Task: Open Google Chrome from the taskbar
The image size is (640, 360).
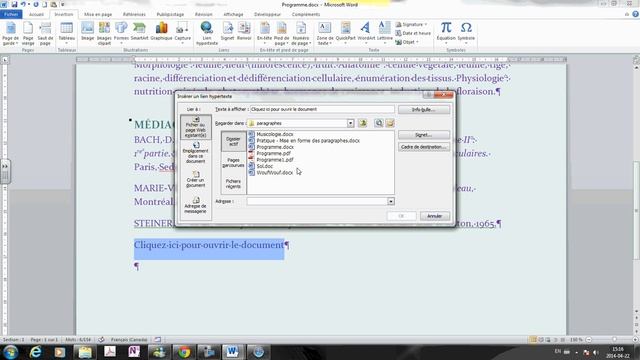Action: pos(184,352)
